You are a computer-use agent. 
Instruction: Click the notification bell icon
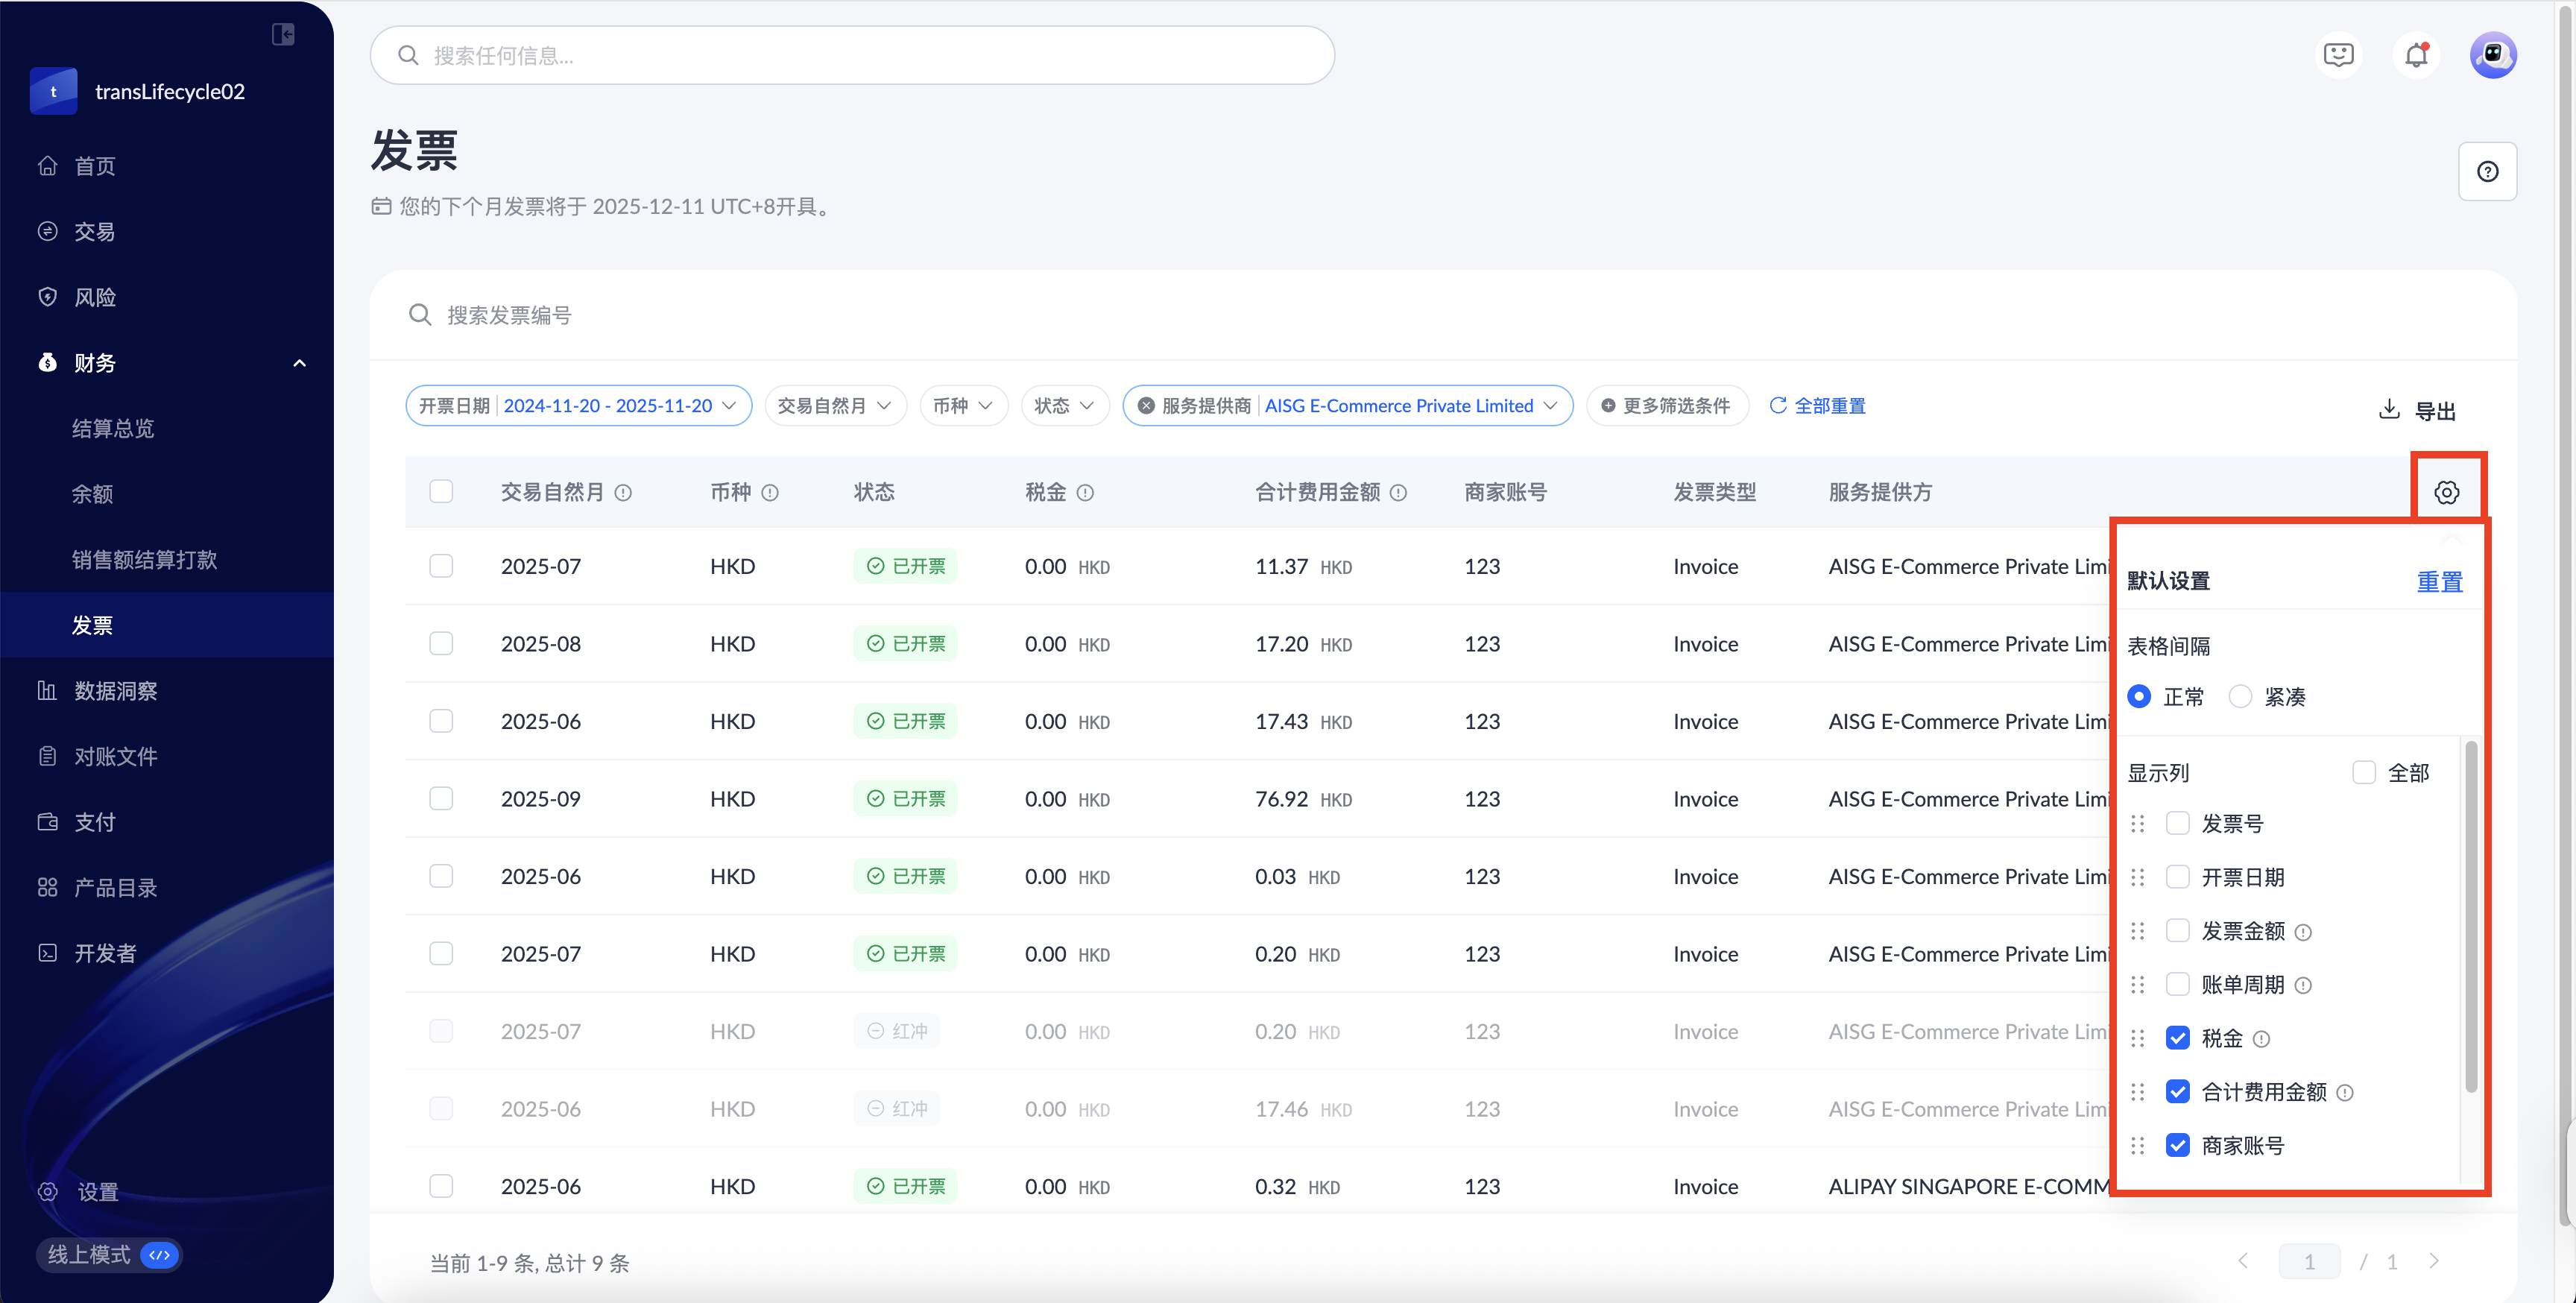pyautogui.click(x=2416, y=55)
